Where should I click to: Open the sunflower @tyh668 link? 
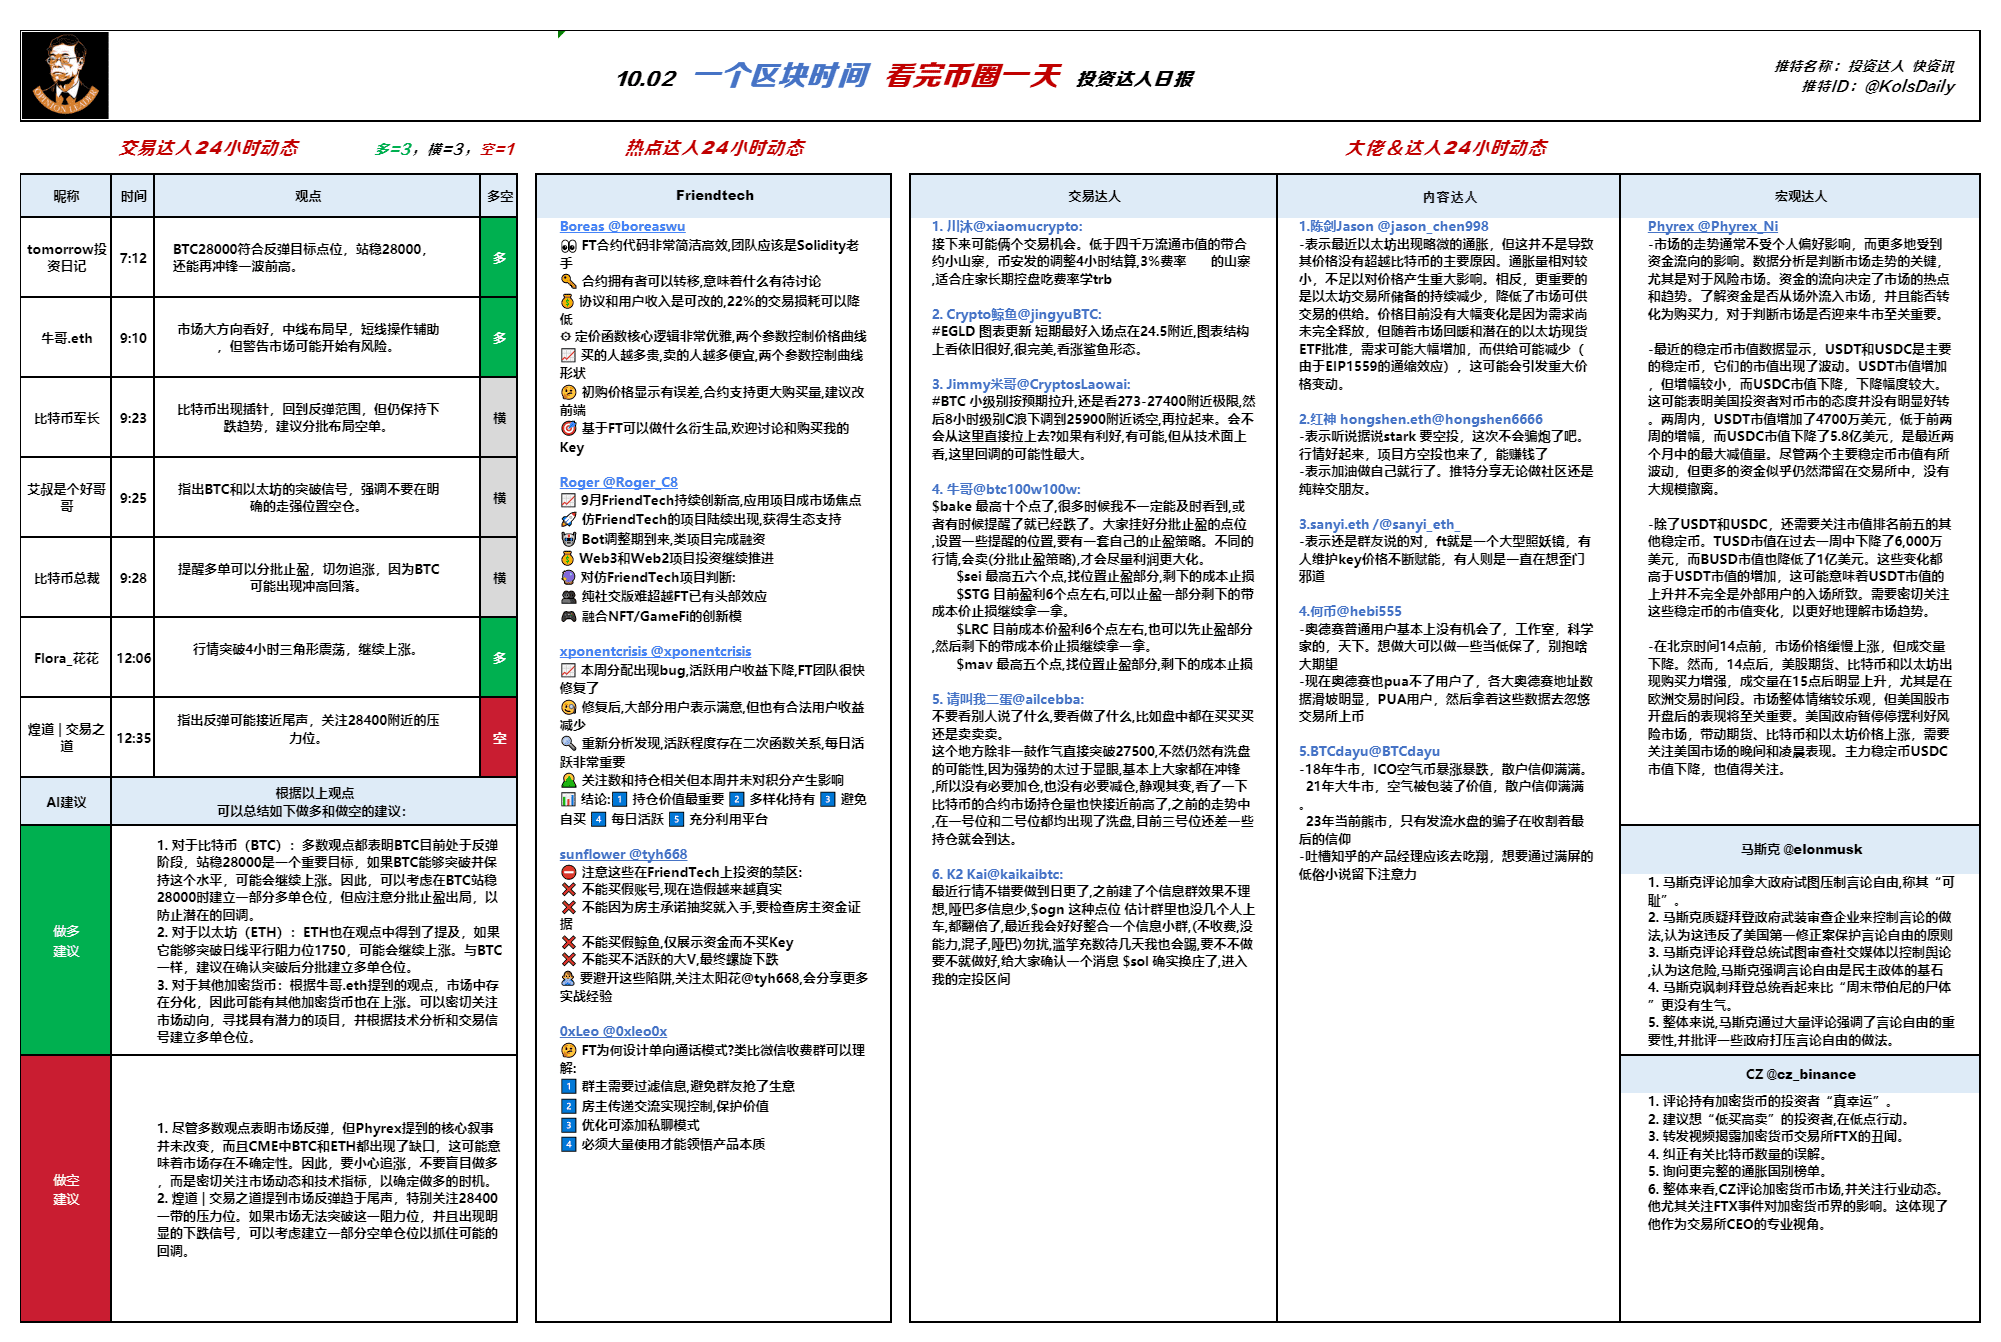point(623,854)
